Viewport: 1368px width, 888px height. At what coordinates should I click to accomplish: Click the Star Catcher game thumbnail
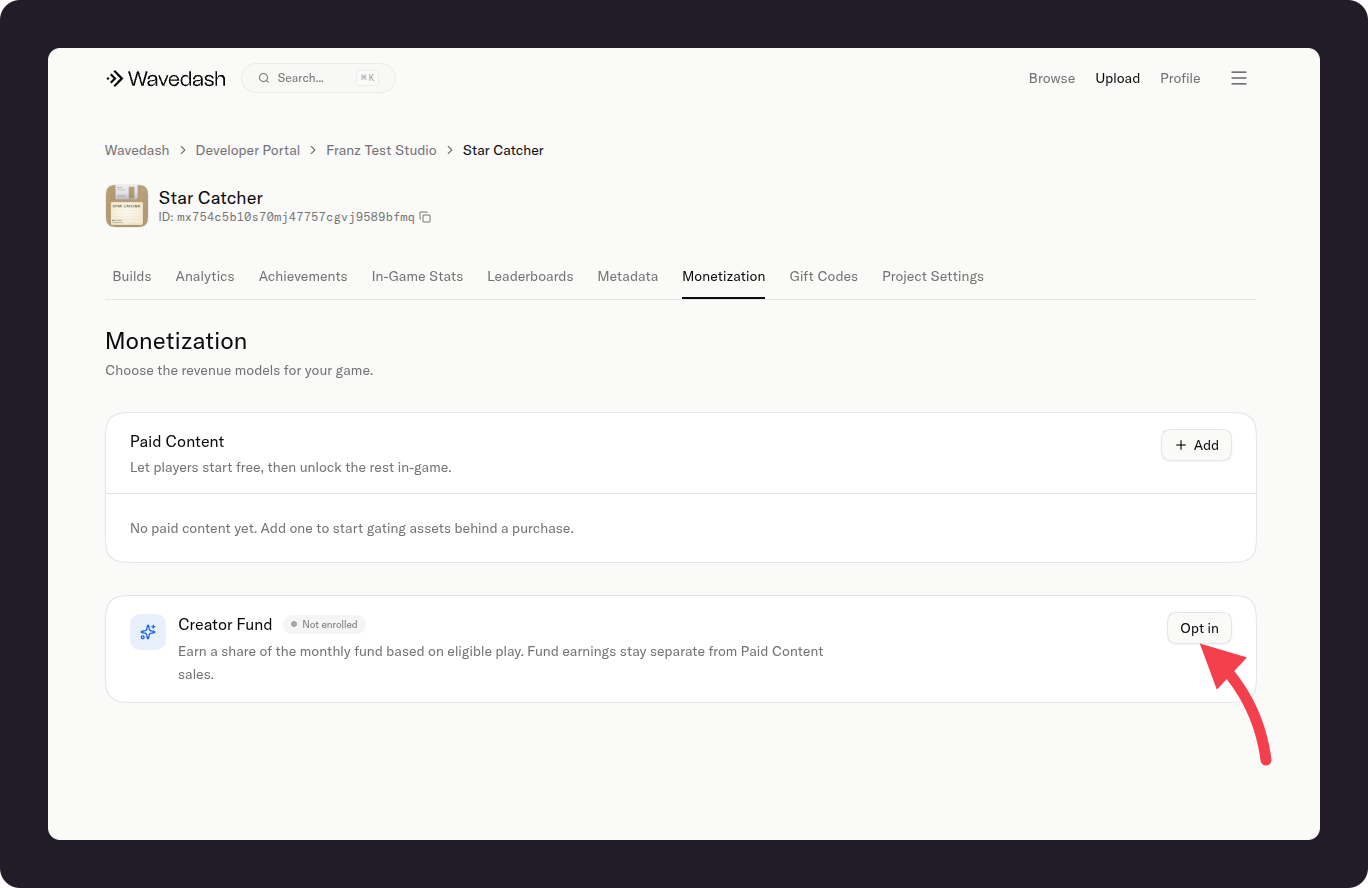pyautogui.click(x=127, y=206)
